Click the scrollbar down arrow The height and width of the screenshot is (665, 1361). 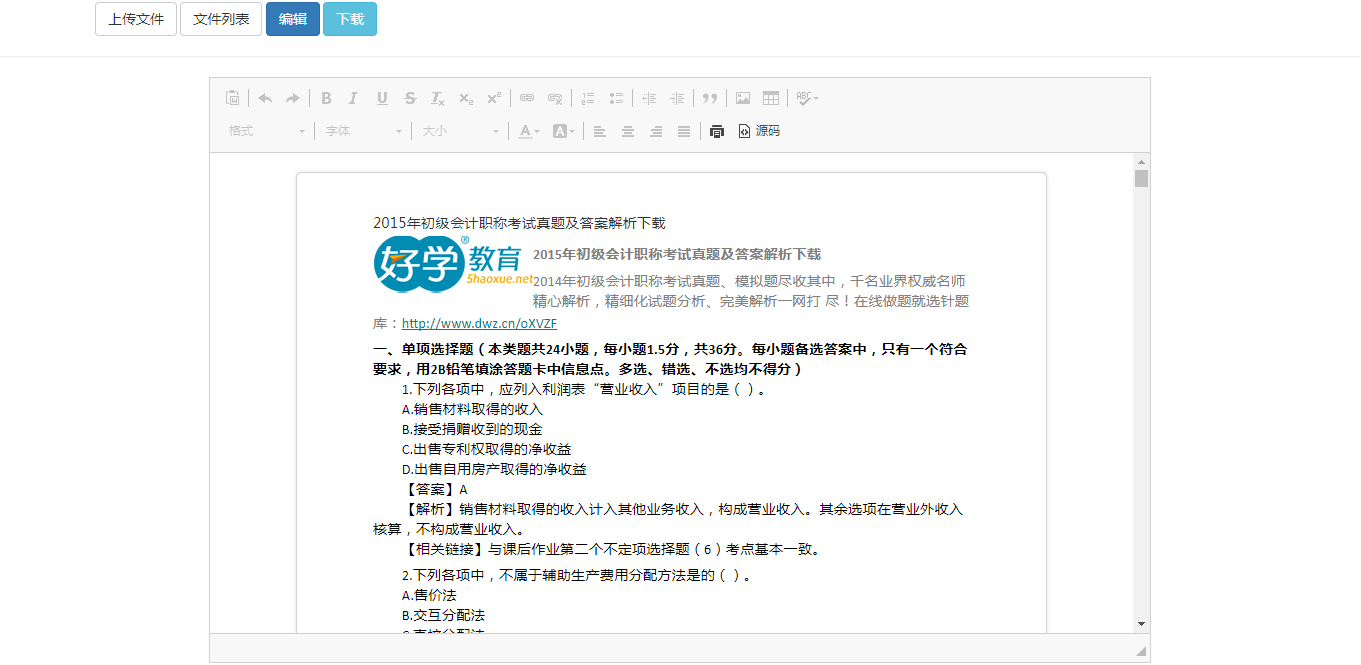(x=1141, y=624)
